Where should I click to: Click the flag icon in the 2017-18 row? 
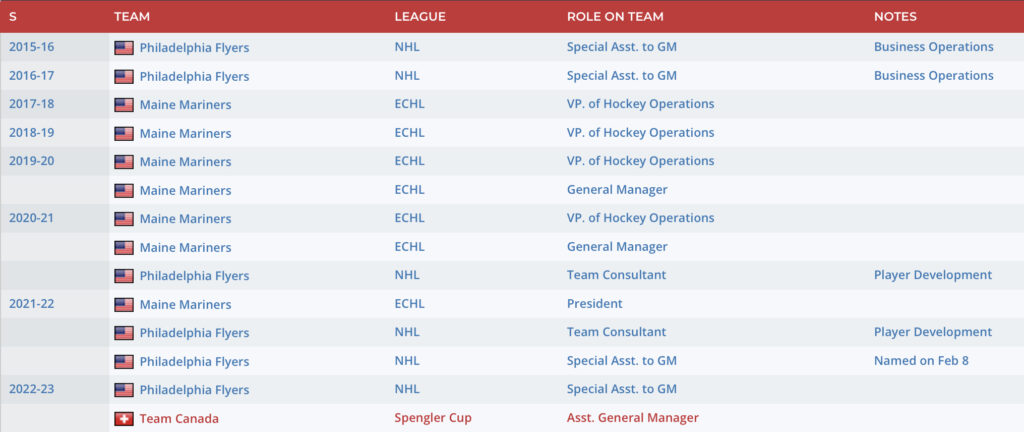pyautogui.click(x=124, y=105)
